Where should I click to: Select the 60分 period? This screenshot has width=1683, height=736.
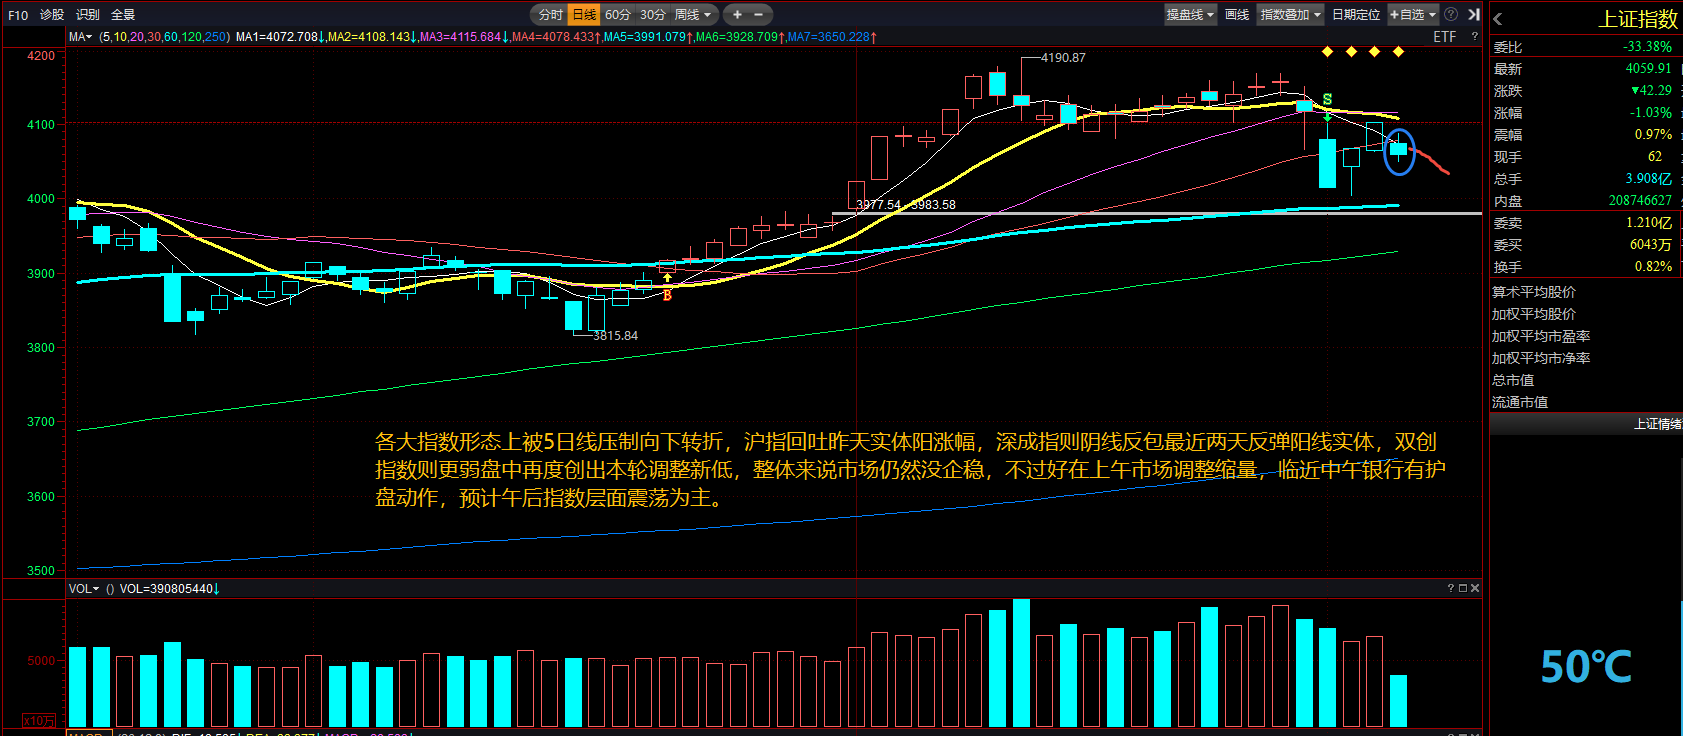tap(617, 14)
